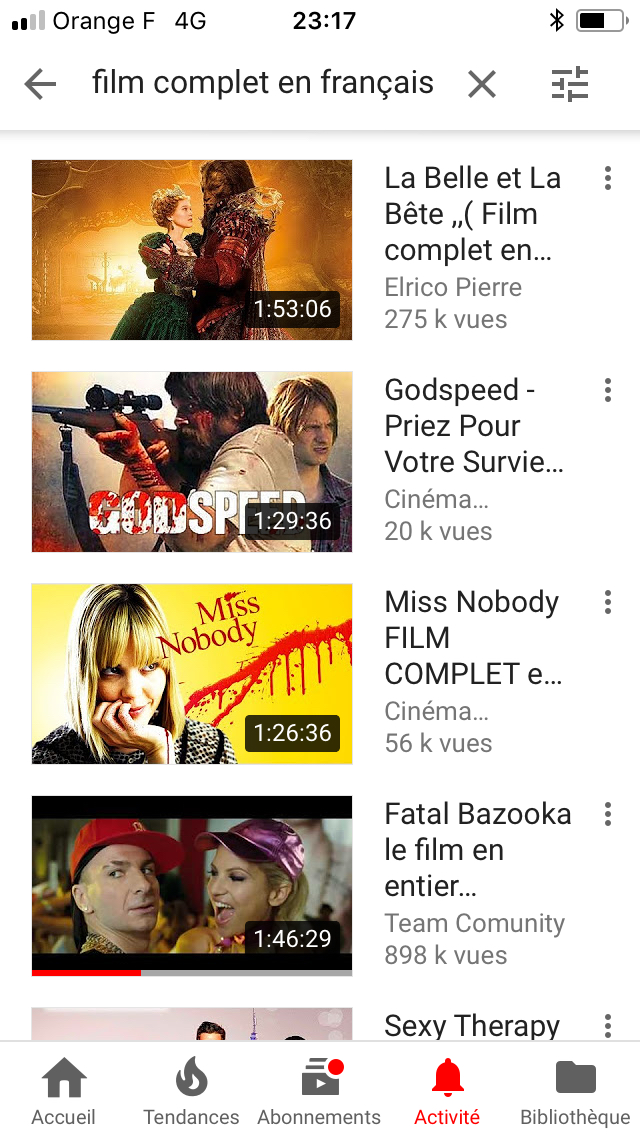Viewport: 640px width, 1136px height.
Task: Open the Abonnements subscriptions tab
Action: pos(319,1092)
